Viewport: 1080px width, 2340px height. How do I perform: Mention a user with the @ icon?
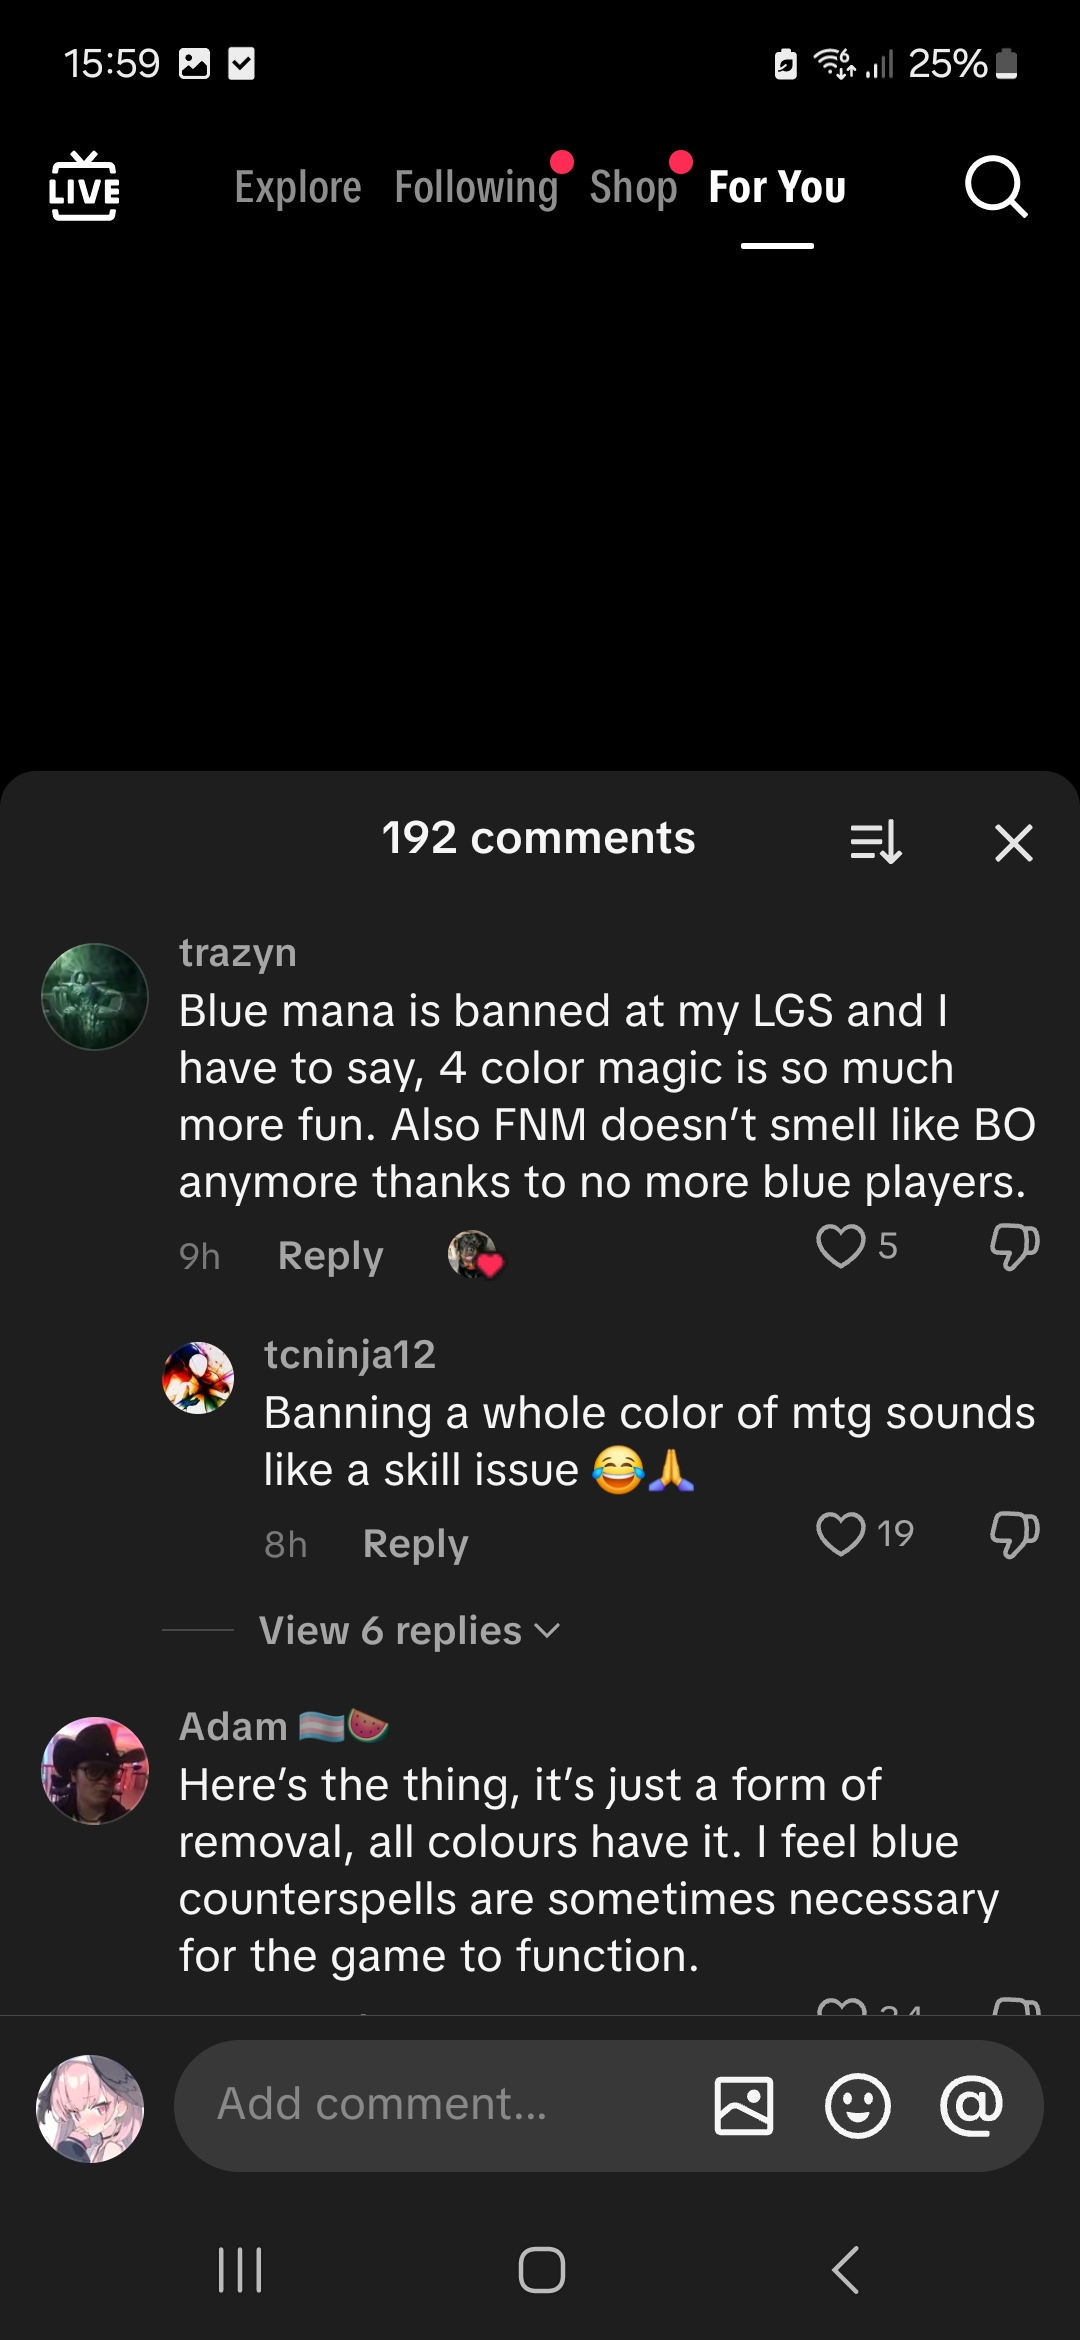tap(971, 2105)
